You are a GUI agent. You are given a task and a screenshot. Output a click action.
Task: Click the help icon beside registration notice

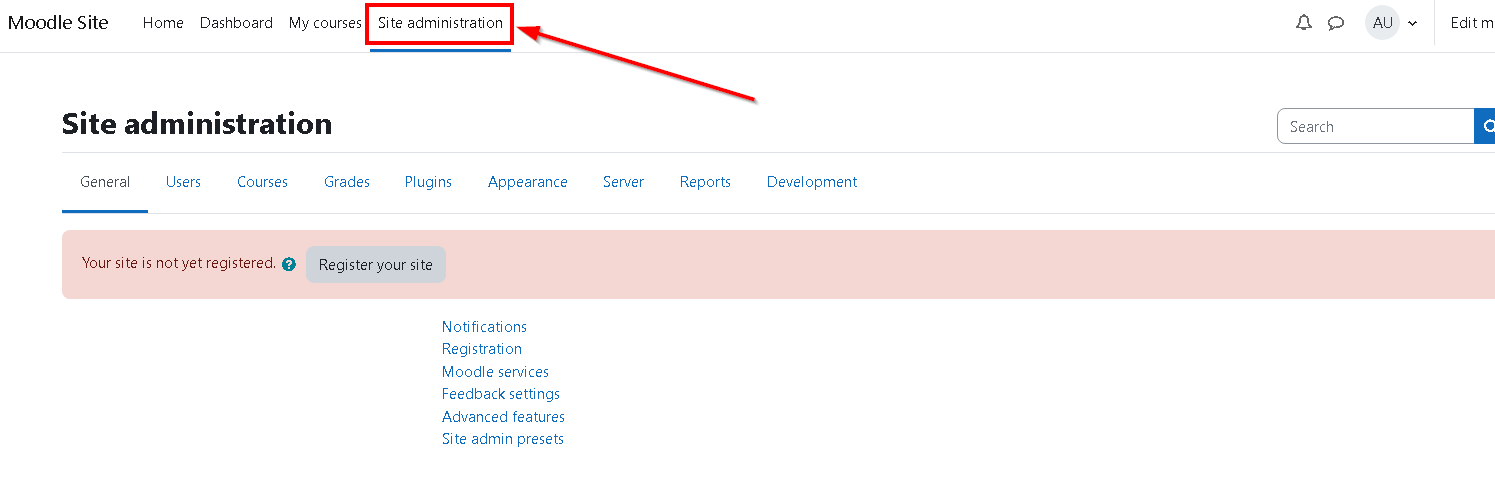[x=289, y=265]
